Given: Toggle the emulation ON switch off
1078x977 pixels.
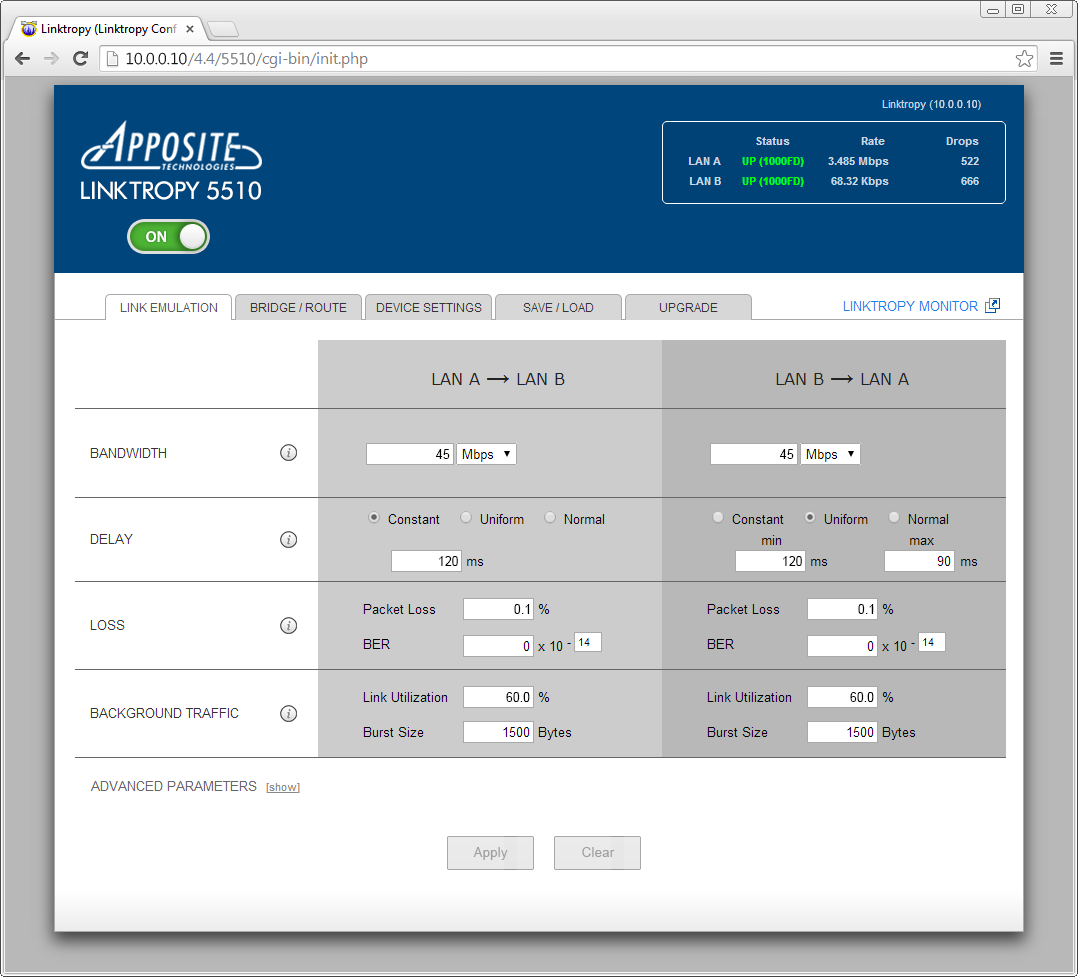Looking at the screenshot, I should point(168,237).
